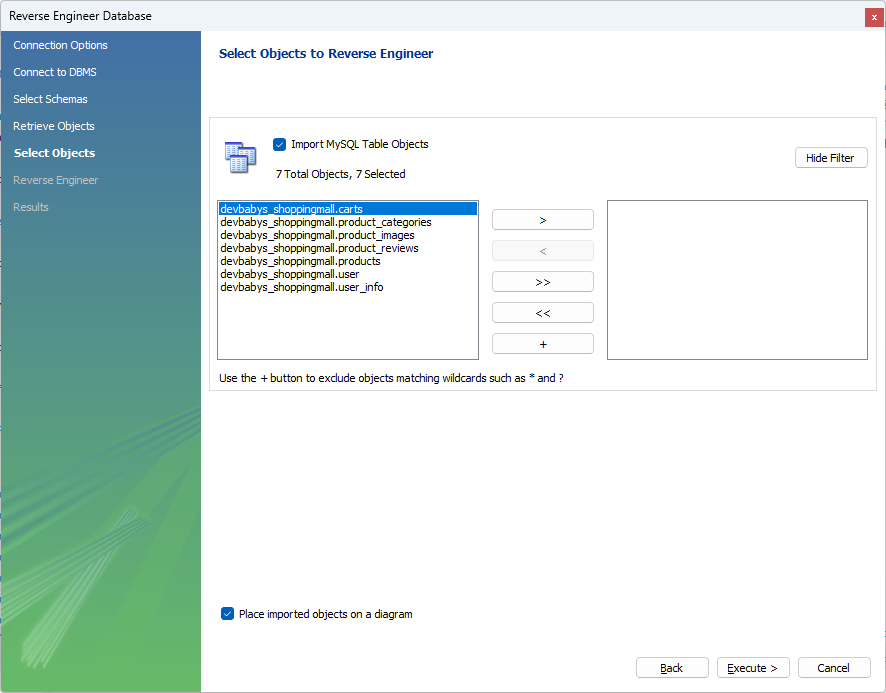Click the Execute > button
Screen dimensions: 886x693
(x=753, y=668)
